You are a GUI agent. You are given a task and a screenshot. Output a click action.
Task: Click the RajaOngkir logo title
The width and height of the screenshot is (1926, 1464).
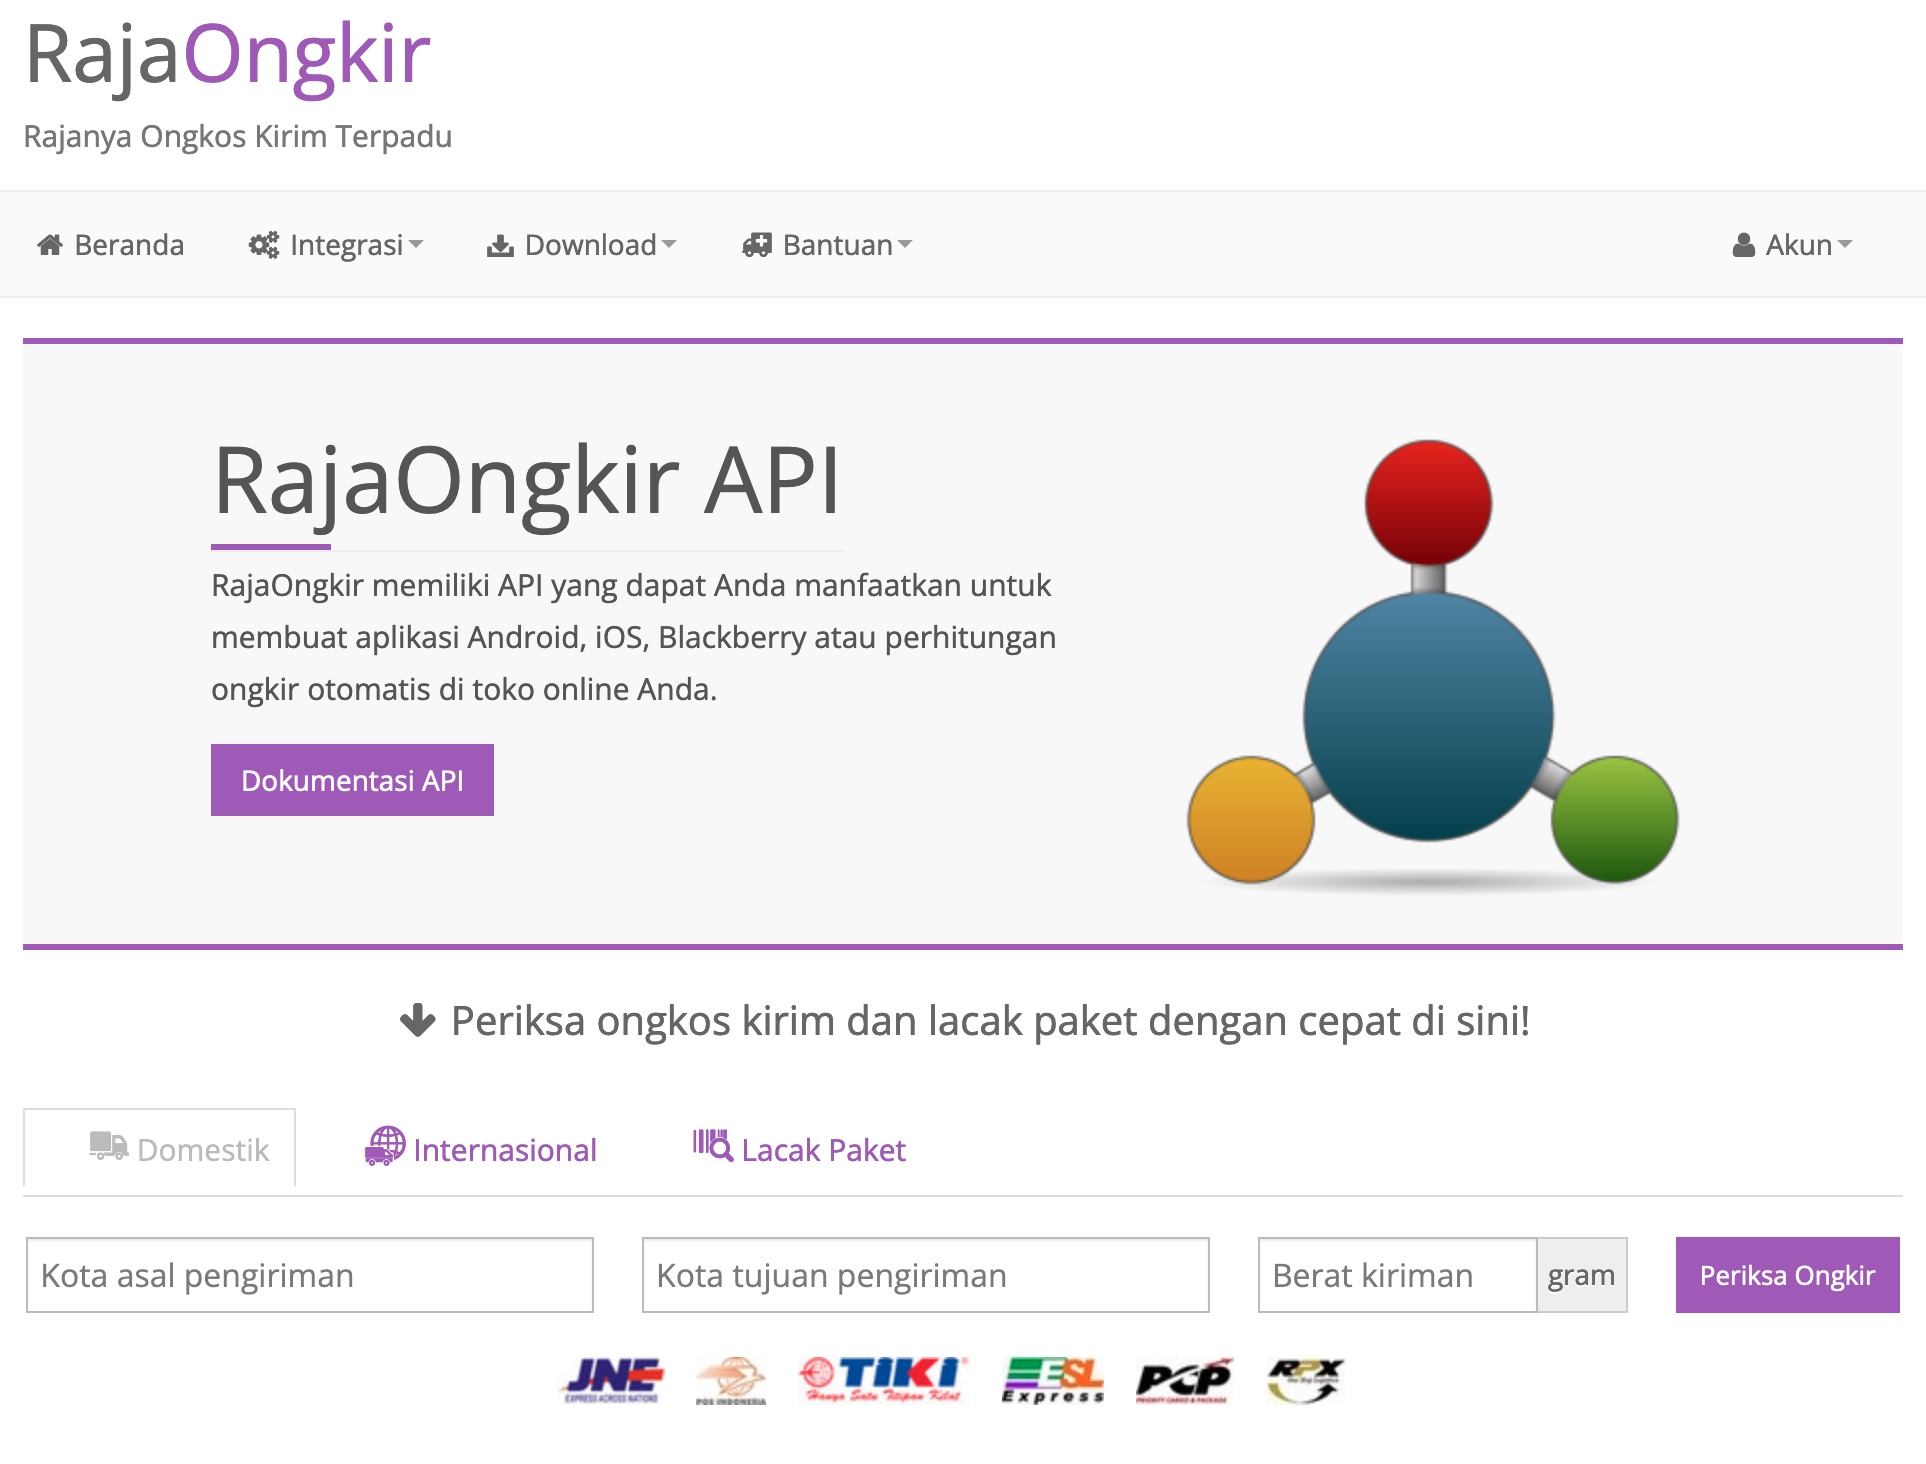coord(227,55)
